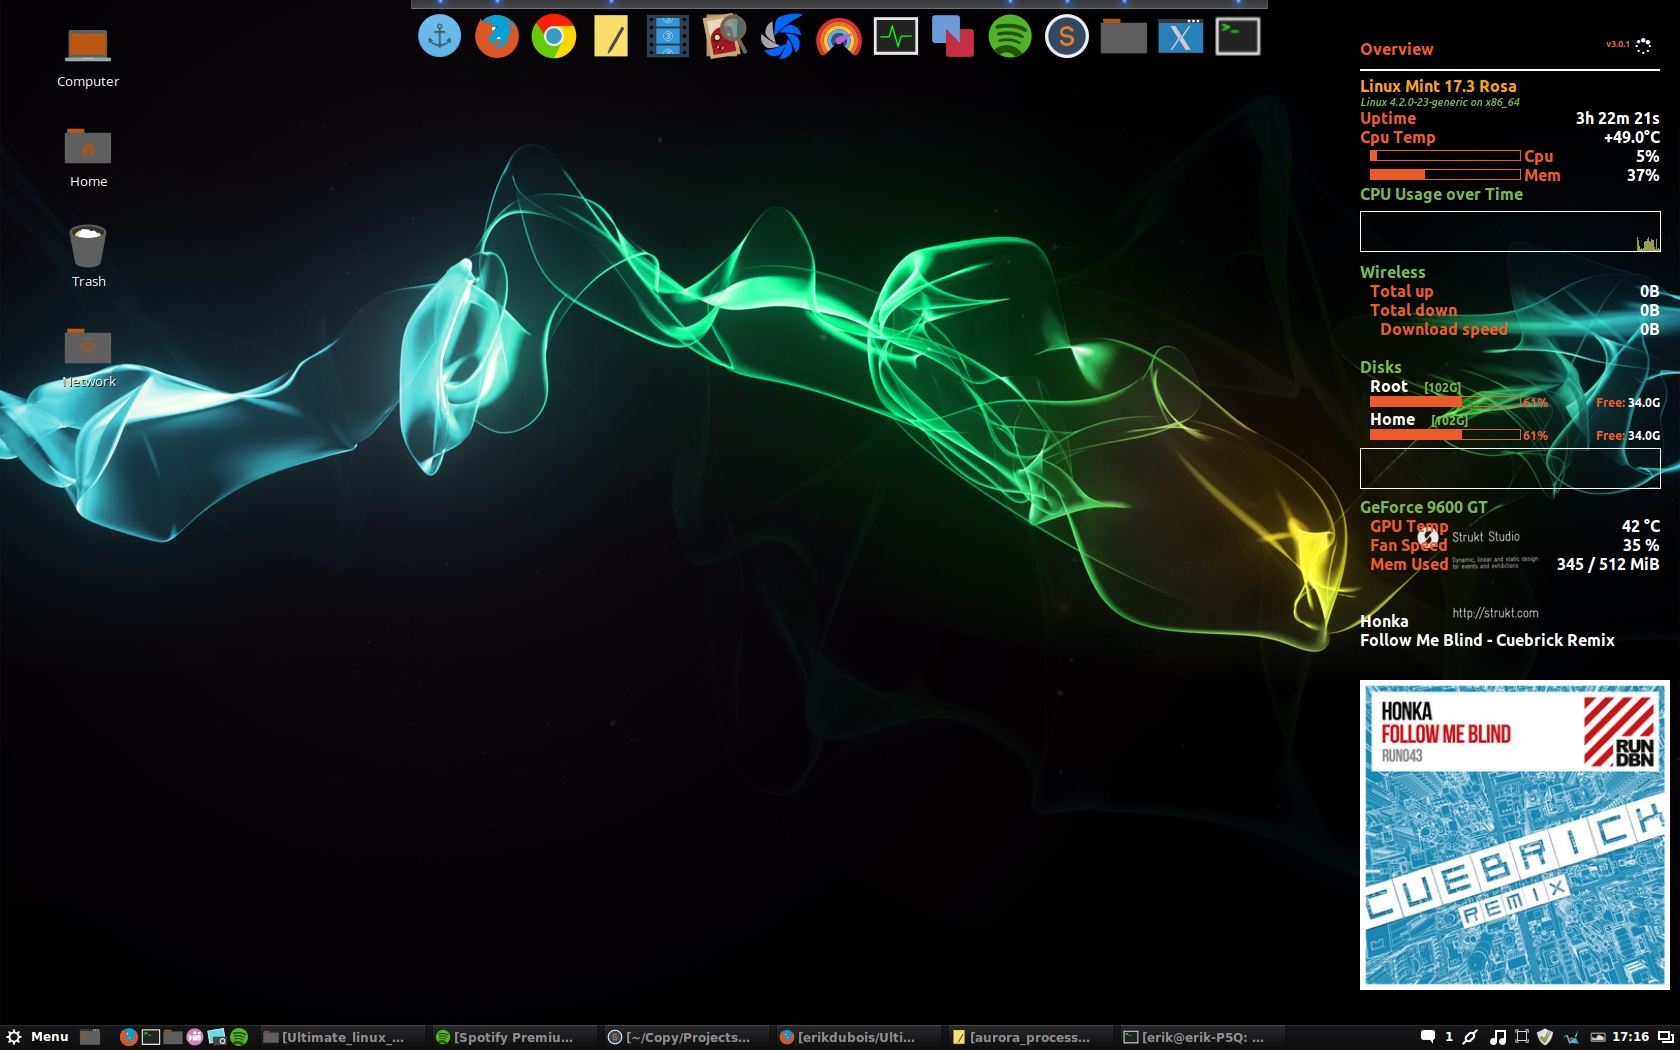Launch the blue swirl app in the dock
The height and width of the screenshot is (1050, 1680).
(x=781, y=37)
